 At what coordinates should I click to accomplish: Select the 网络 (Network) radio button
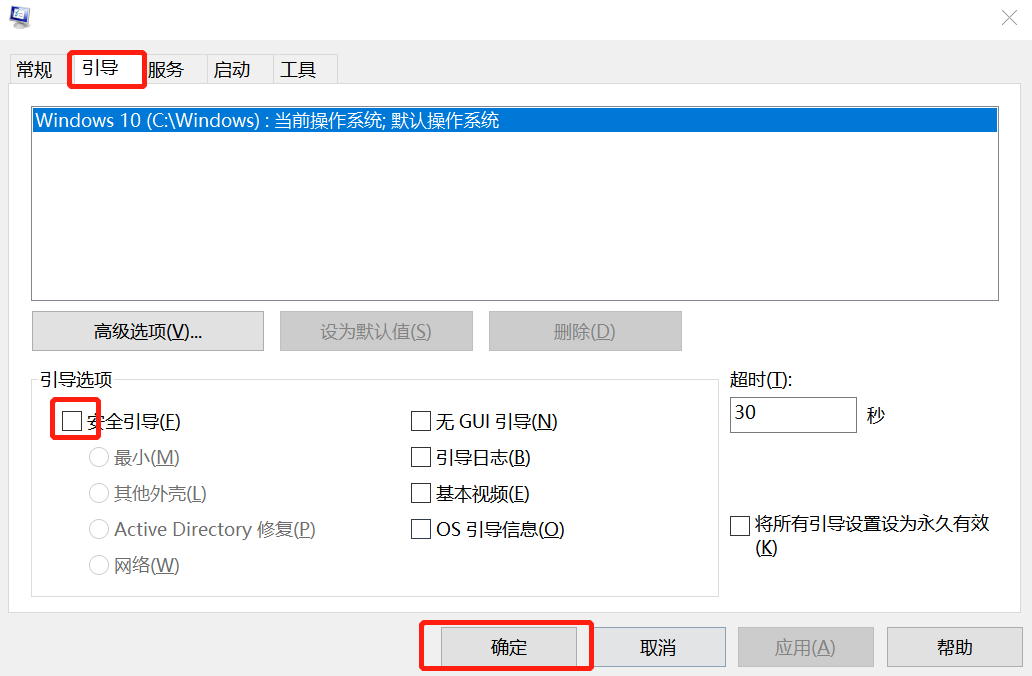pos(99,565)
